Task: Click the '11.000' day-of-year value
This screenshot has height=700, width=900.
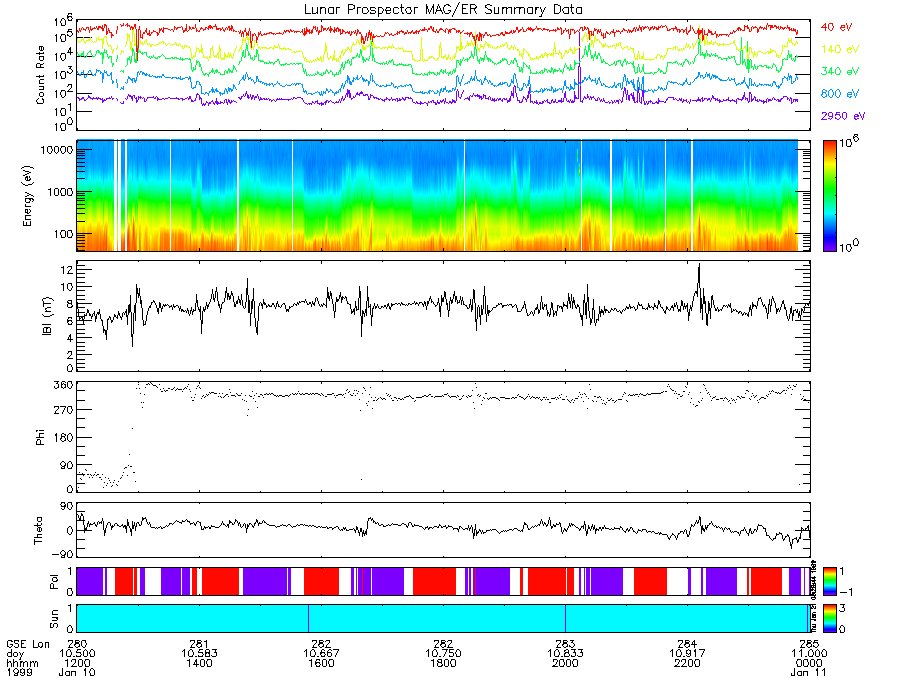Action: [809, 654]
